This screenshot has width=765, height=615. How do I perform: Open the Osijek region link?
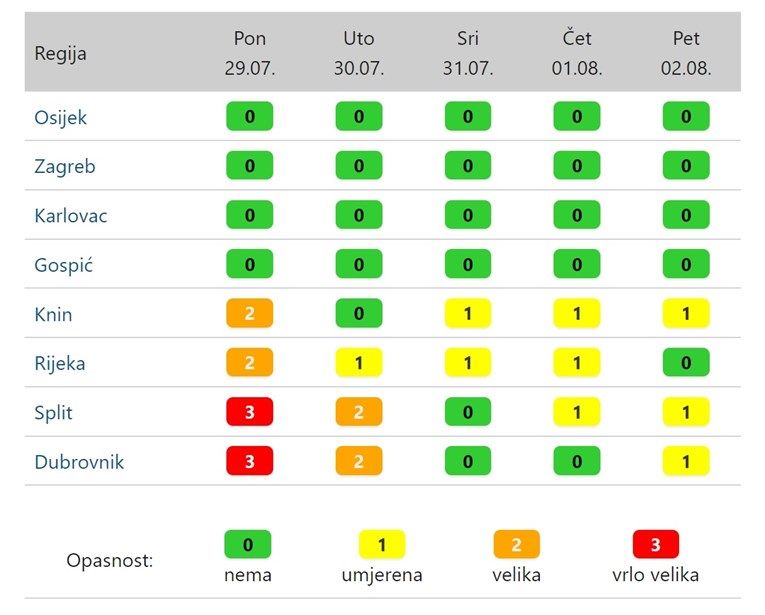[61, 117]
